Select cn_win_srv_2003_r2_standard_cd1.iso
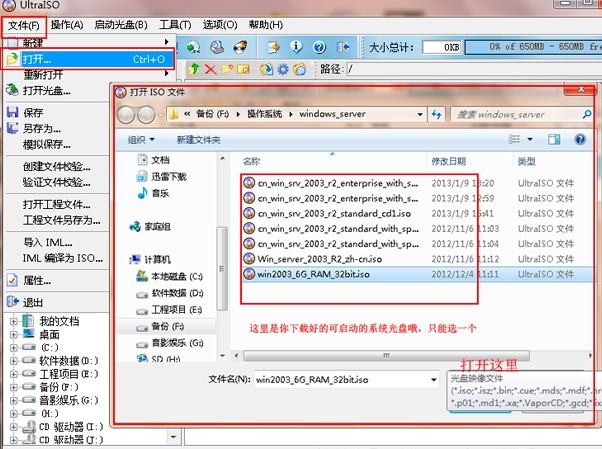Viewport: 602px width, 449px height. pyautogui.click(x=320, y=213)
